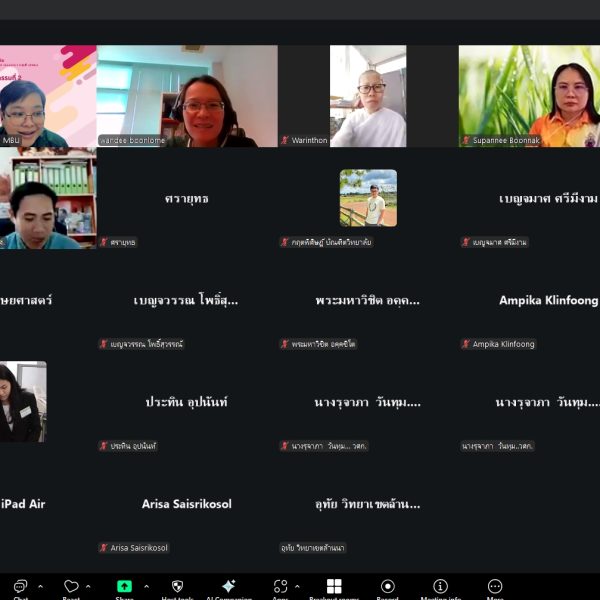Expand the chevron next to Share

[146, 586]
